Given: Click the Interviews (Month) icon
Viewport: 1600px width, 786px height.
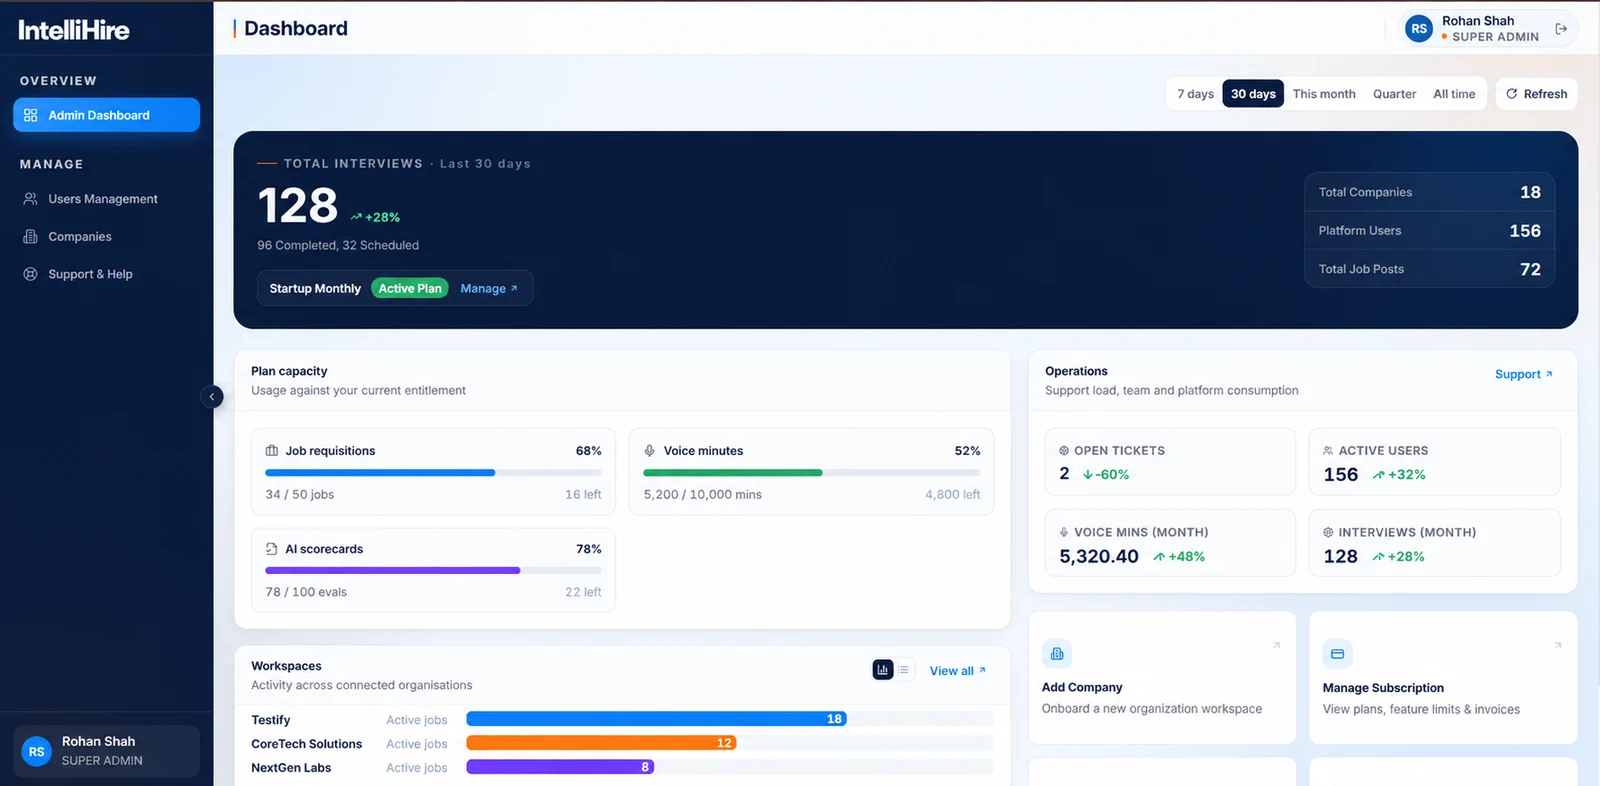Looking at the screenshot, I should click(1328, 533).
